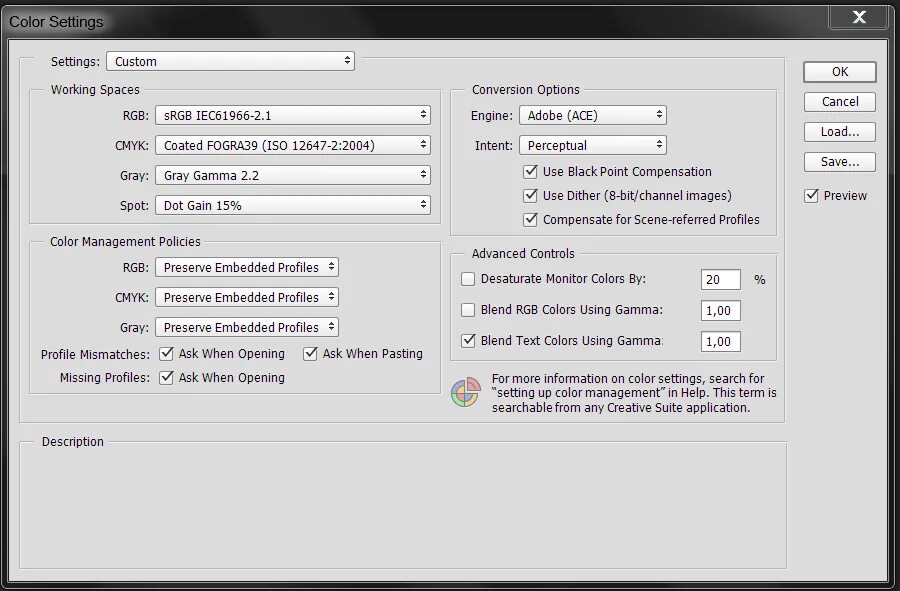
Task: Toggle Missing Profiles Ask When Opening checkbox
Action: [x=166, y=378]
